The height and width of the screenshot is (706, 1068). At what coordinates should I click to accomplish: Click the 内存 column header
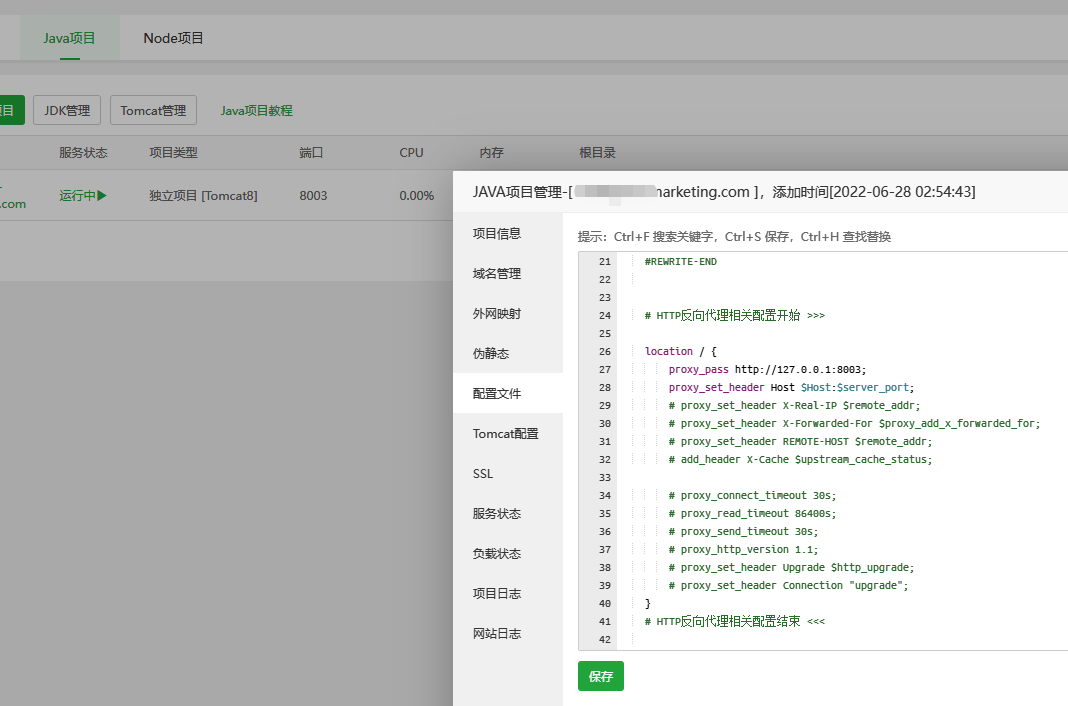coord(491,153)
